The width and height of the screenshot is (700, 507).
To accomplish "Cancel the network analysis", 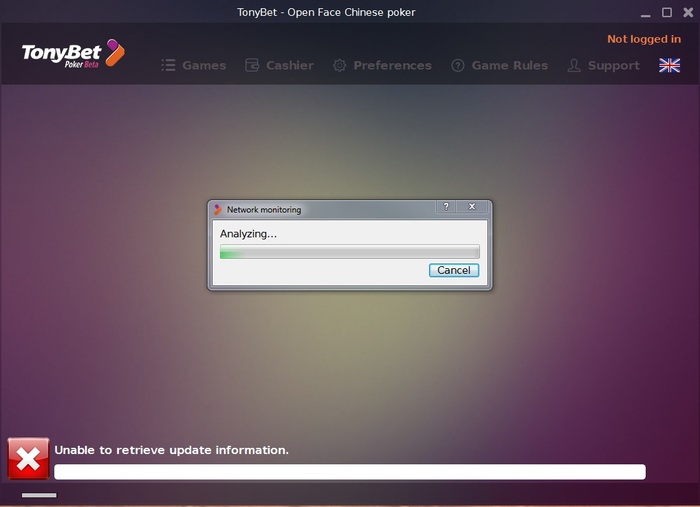I will (x=454, y=270).
